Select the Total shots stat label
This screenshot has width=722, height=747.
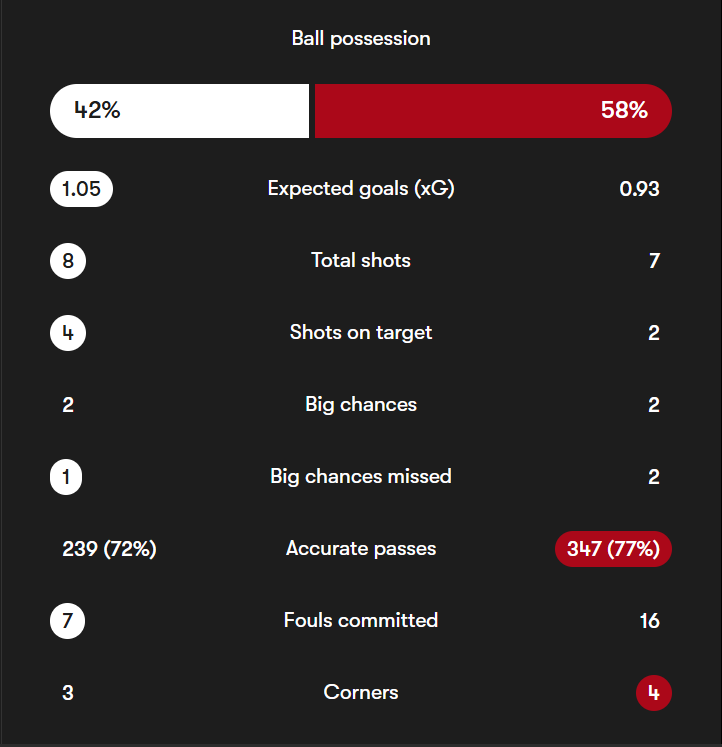tap(361, 261)
